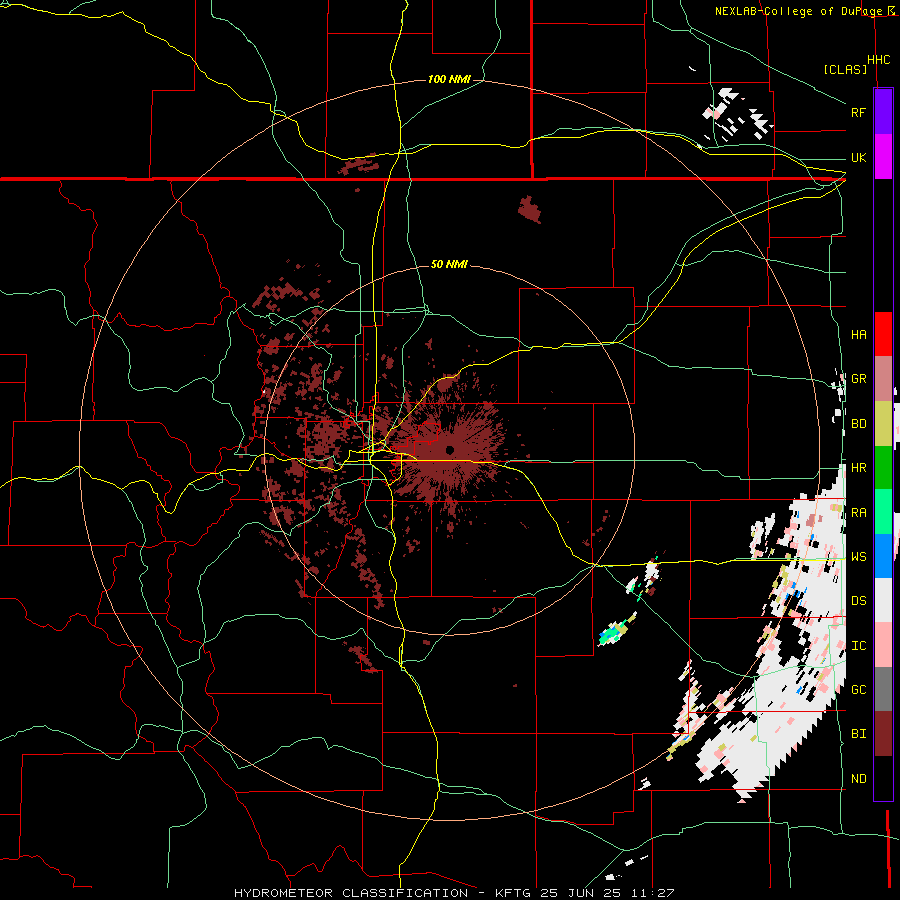
Task: Click the 100 NMI range ring label
Action: click(449, 79)
